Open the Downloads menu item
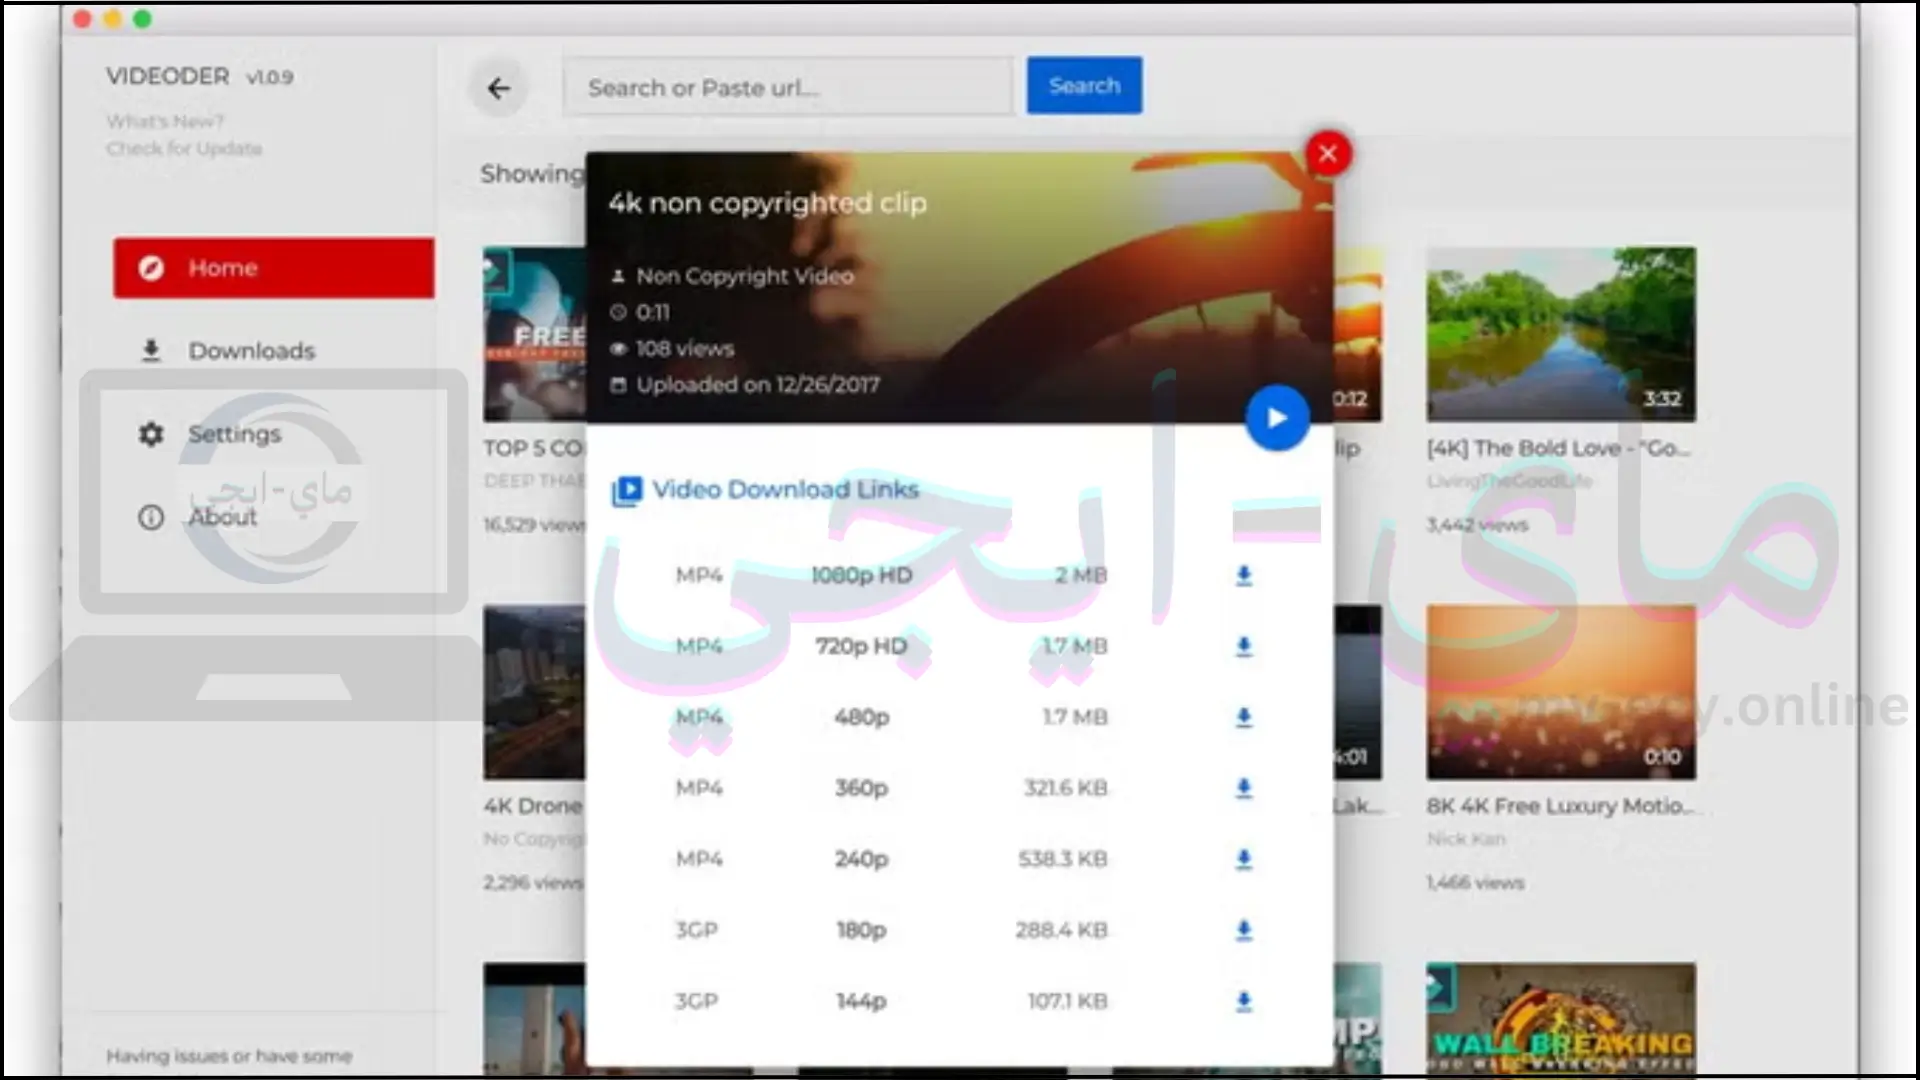The height and width of the screenshot is (1080, 1920). tap(274, 351)
